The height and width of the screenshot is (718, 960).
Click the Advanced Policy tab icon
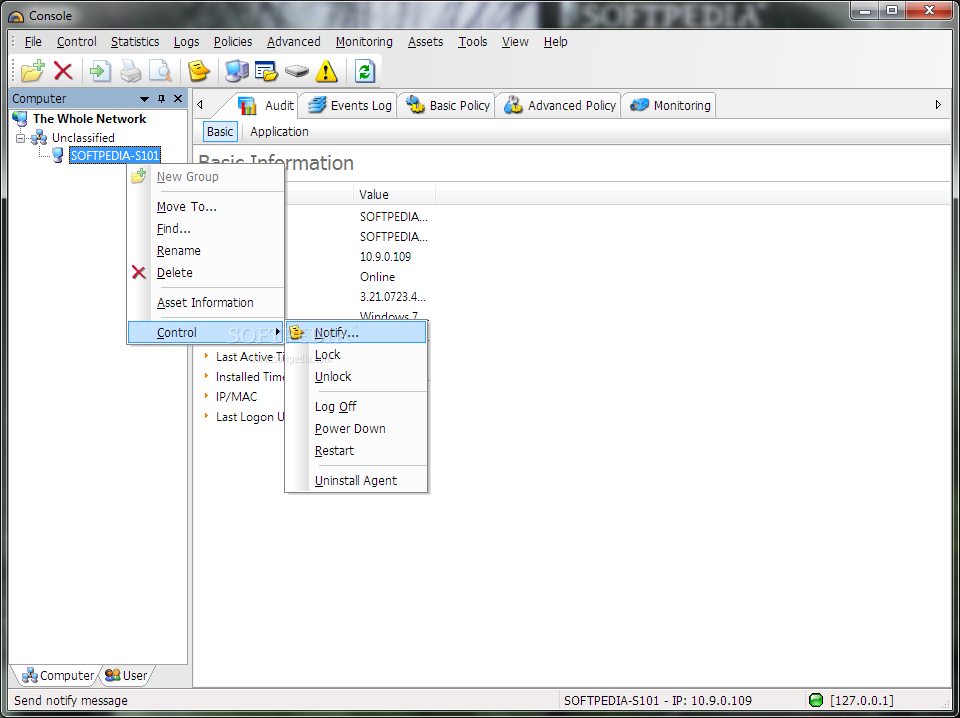(513, 105)
